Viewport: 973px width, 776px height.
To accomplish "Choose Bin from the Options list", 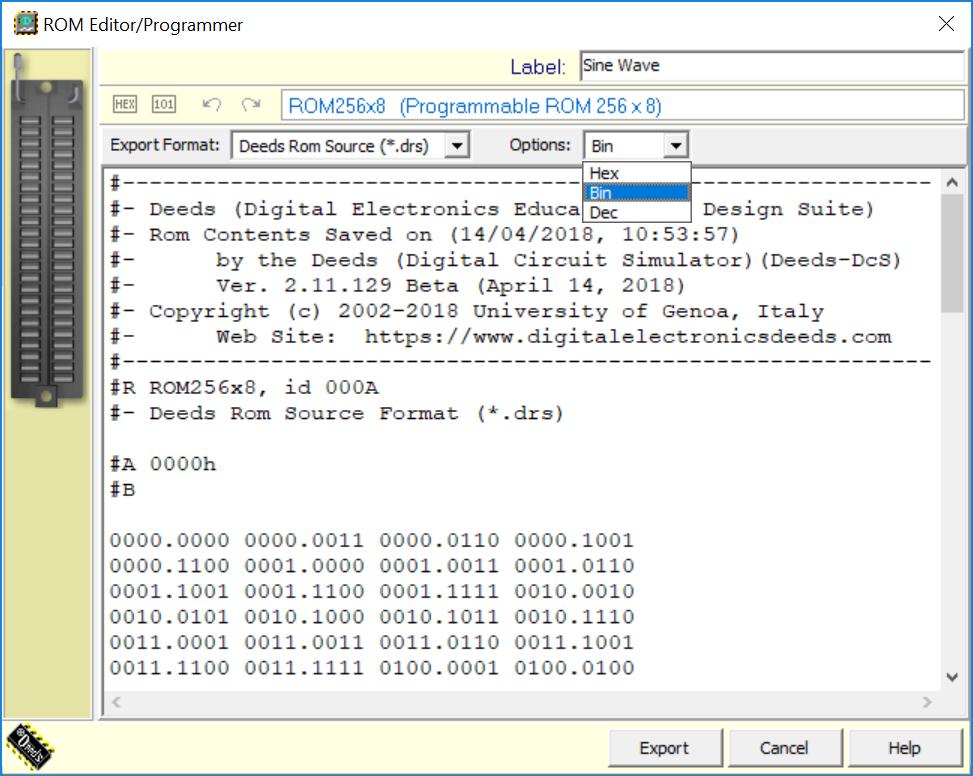I will pos(637,193).
